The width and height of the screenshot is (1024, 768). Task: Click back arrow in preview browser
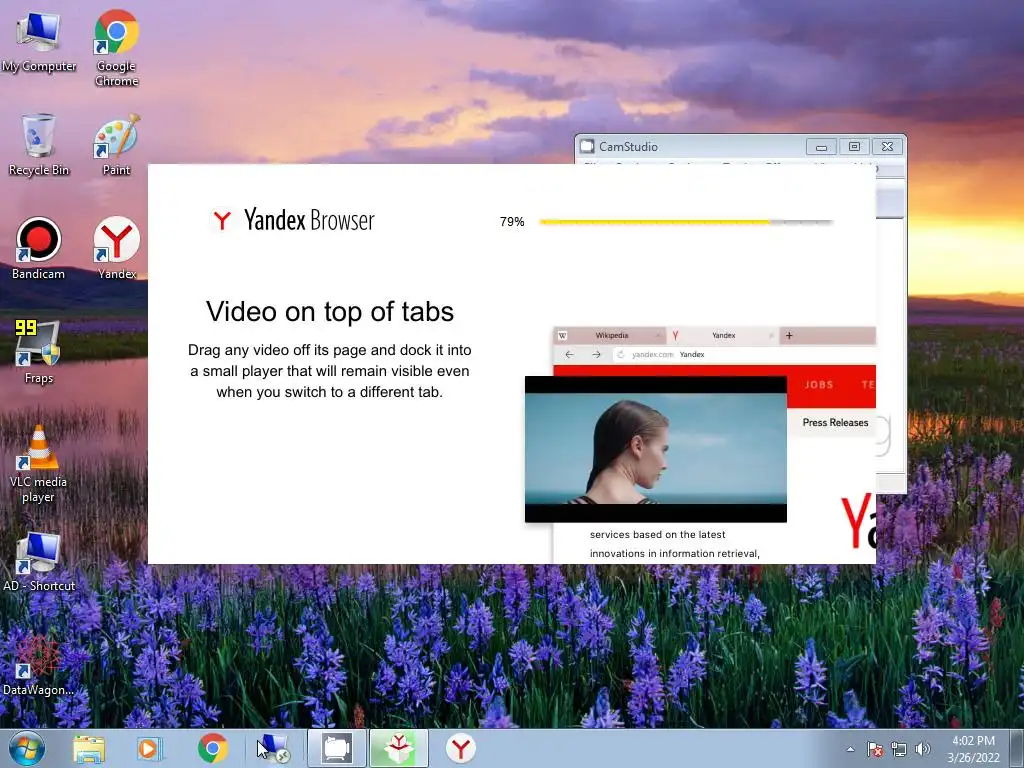click(569, 355)
